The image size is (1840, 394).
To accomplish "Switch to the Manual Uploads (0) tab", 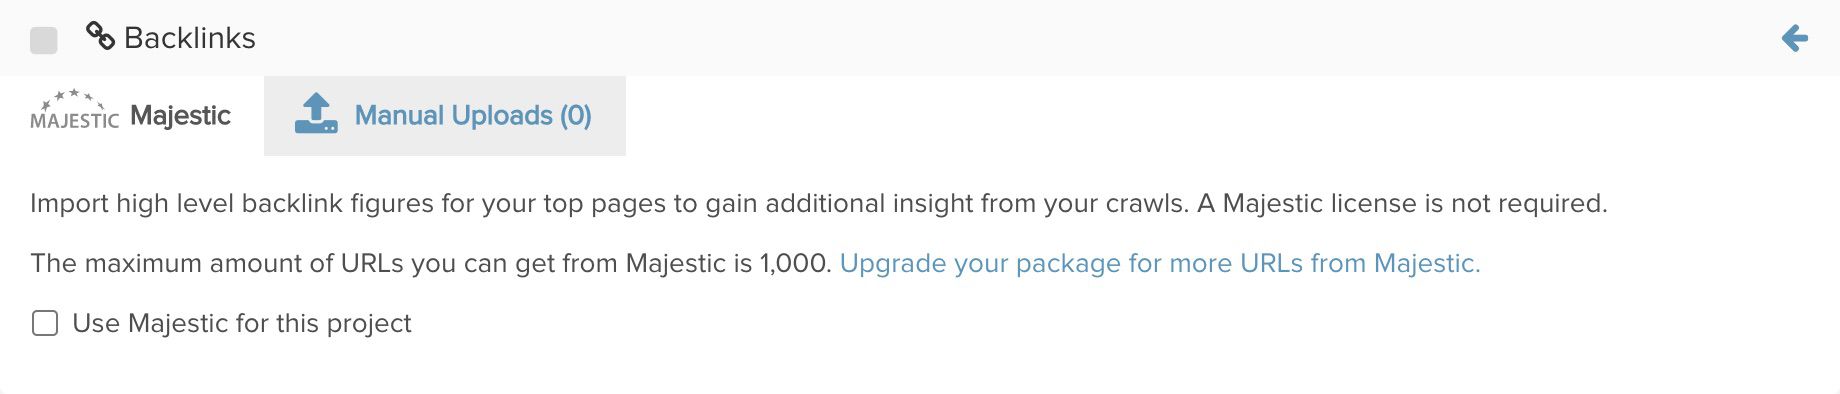I will point(445,115).
